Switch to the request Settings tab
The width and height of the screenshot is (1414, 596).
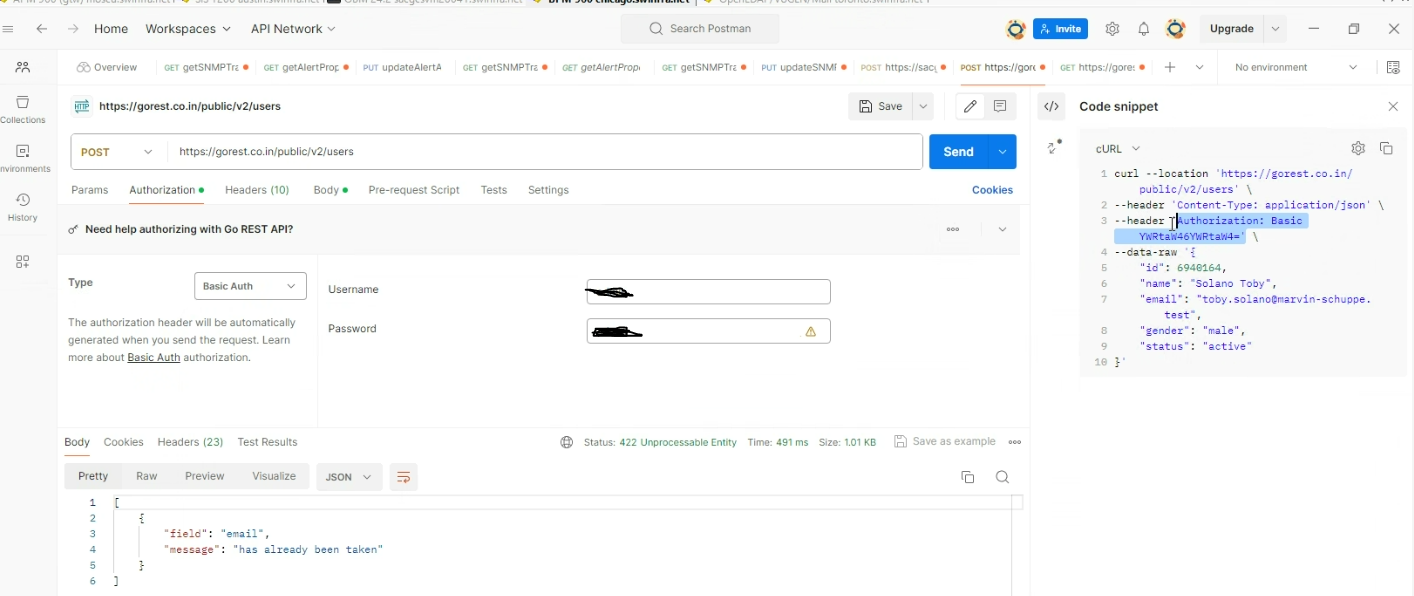click(548, 190)
